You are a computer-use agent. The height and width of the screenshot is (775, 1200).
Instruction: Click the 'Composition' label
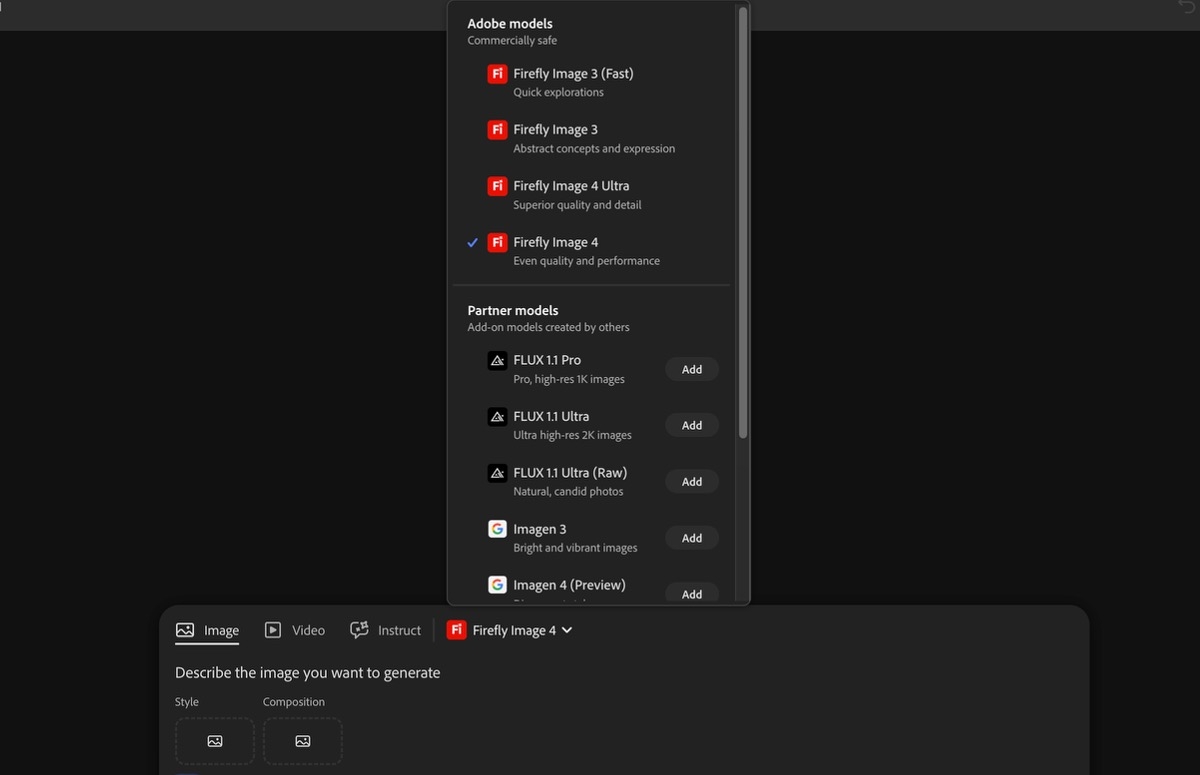click(294, 702)
